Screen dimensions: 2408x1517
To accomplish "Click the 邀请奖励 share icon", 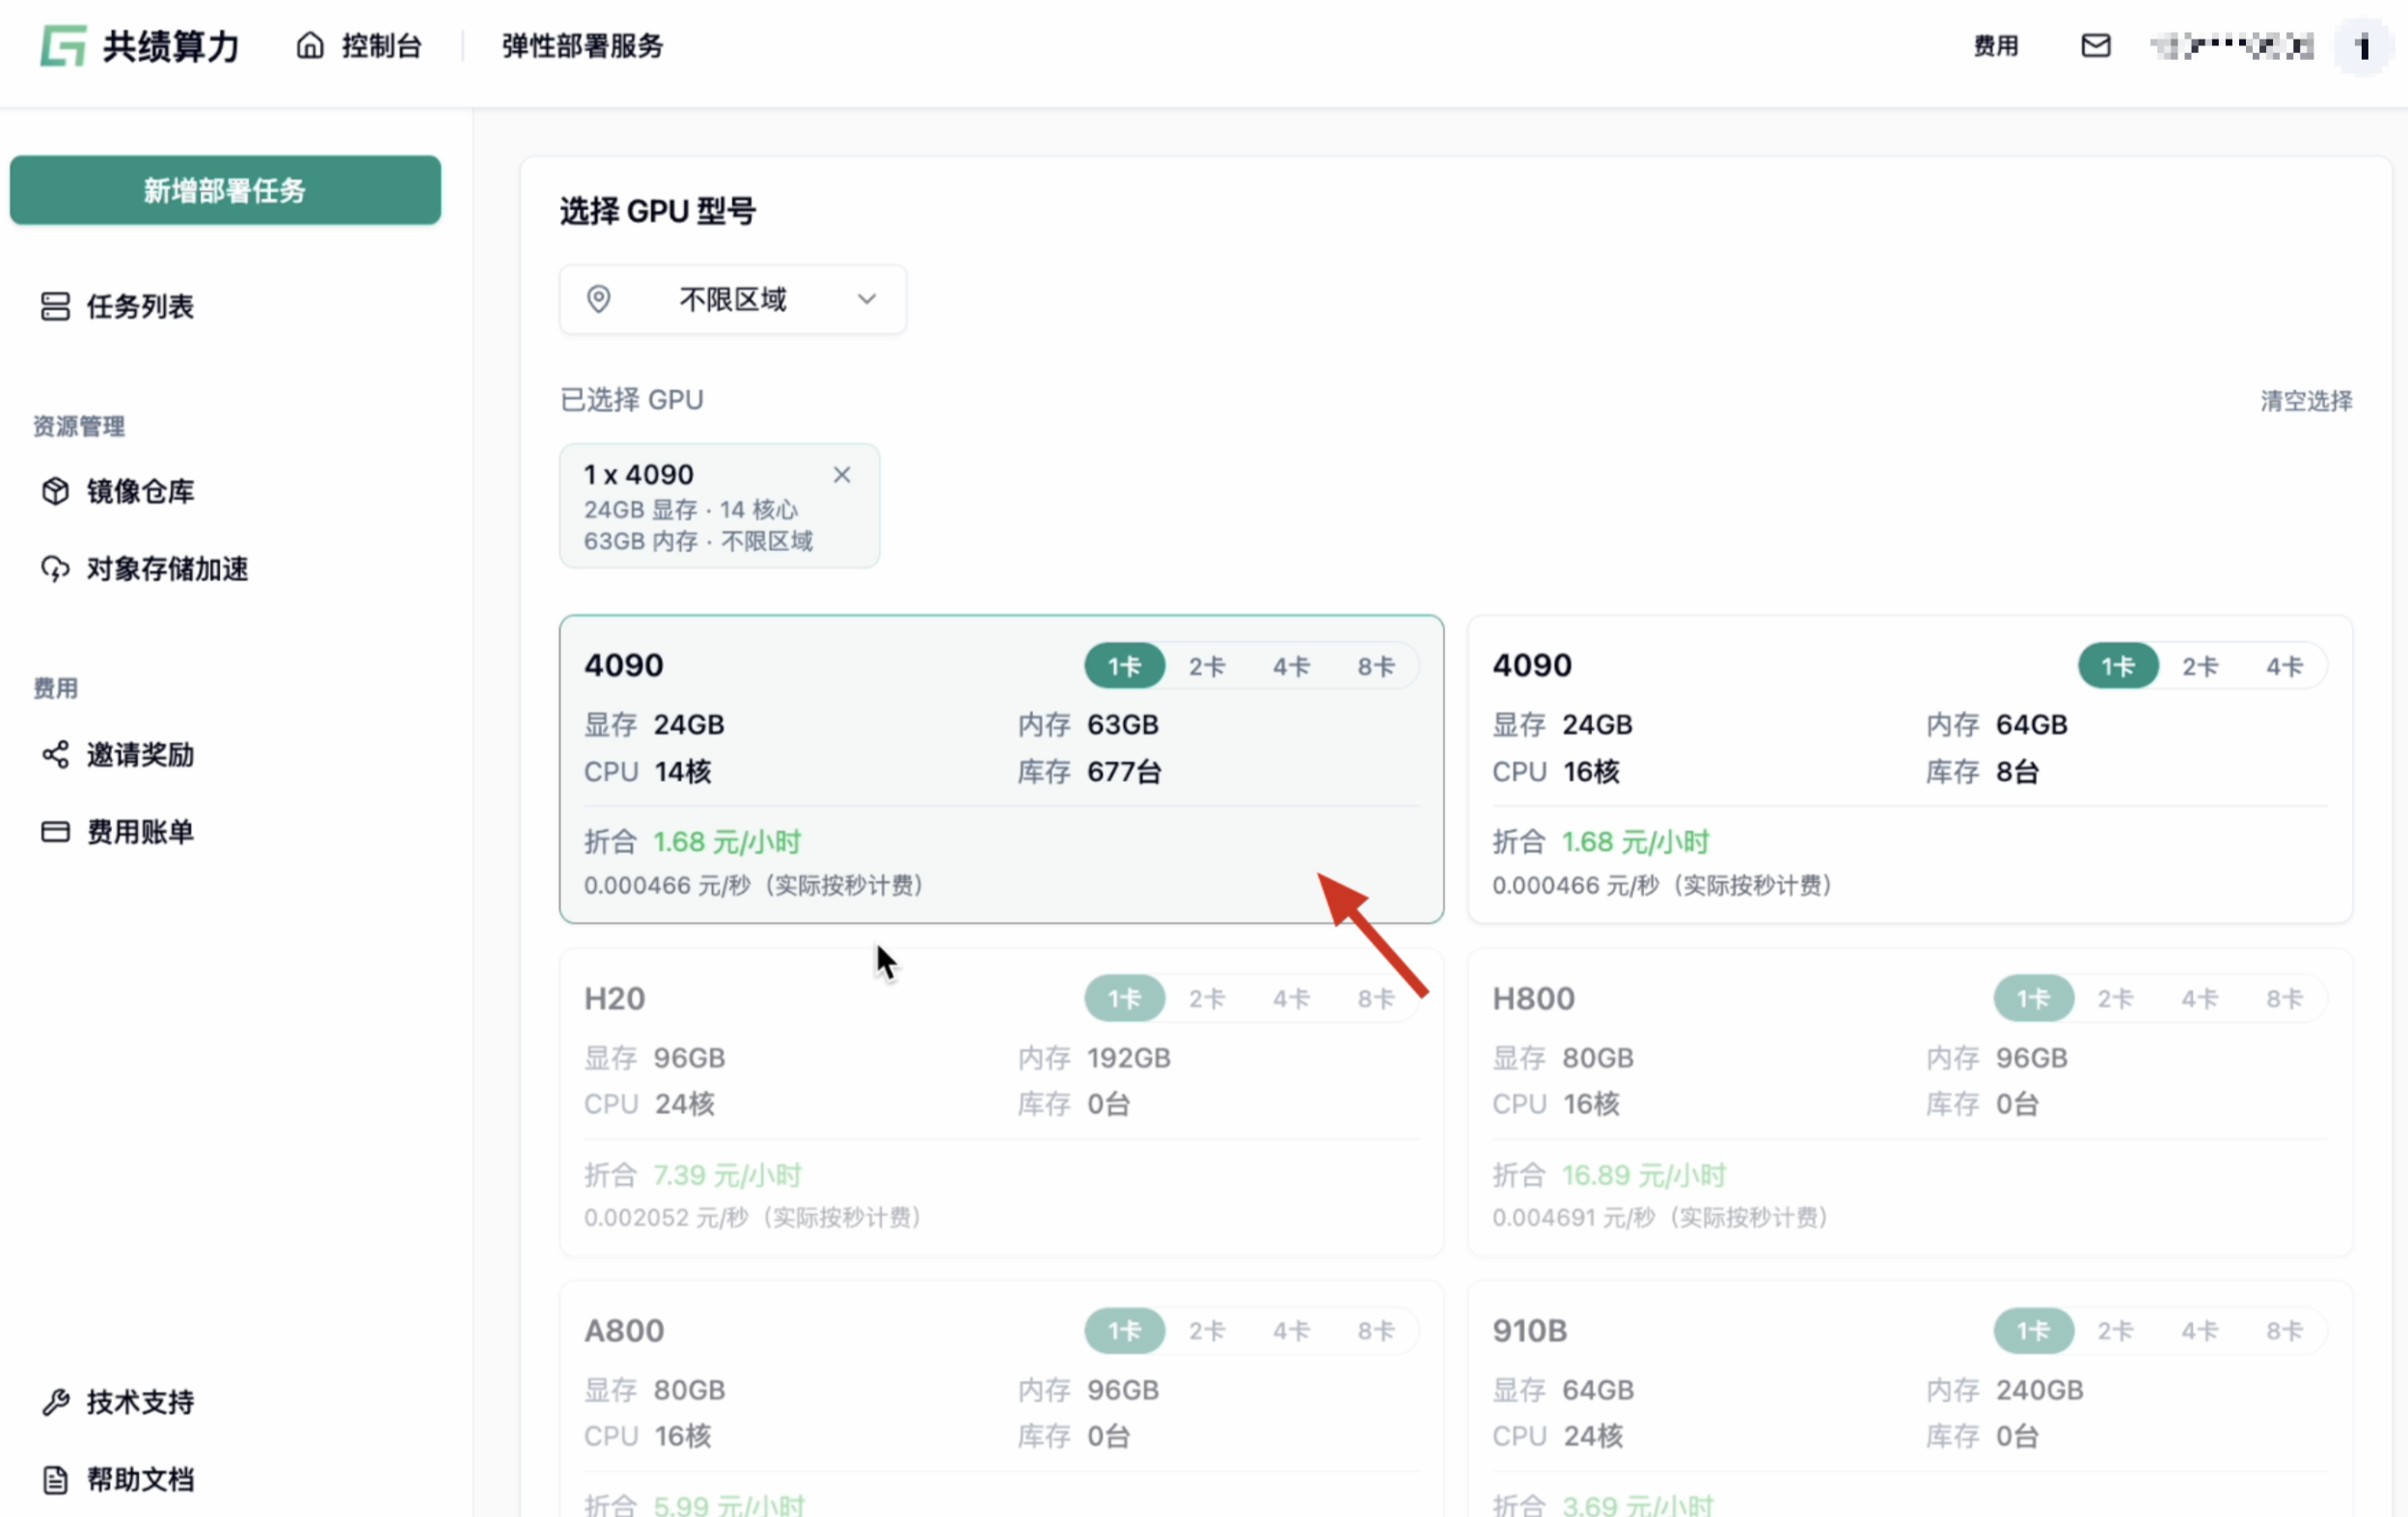I will coord(55,754).
